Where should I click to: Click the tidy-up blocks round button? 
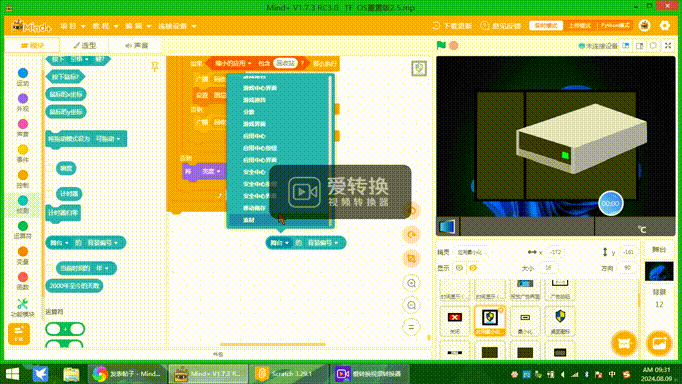pyautogui.click(x=411, y=258)
